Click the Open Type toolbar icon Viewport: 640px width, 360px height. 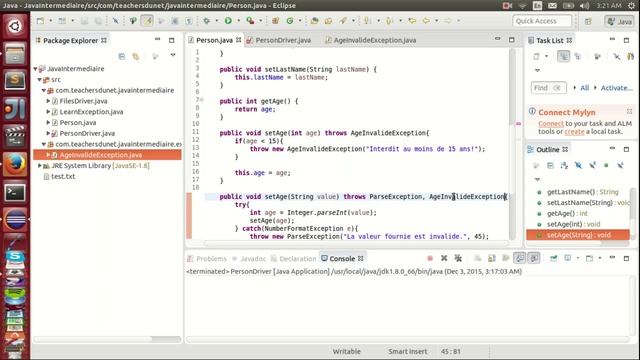pos(314,21)
